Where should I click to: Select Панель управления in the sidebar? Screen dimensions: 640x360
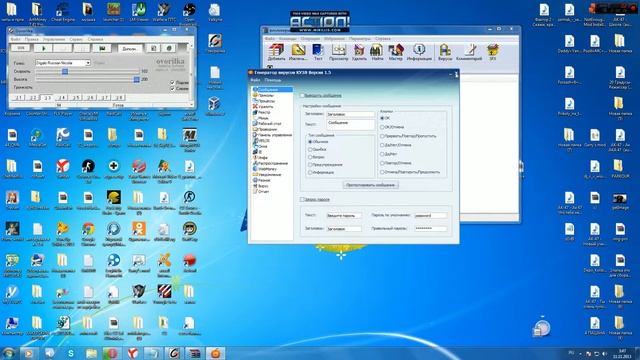click(272, 135)
